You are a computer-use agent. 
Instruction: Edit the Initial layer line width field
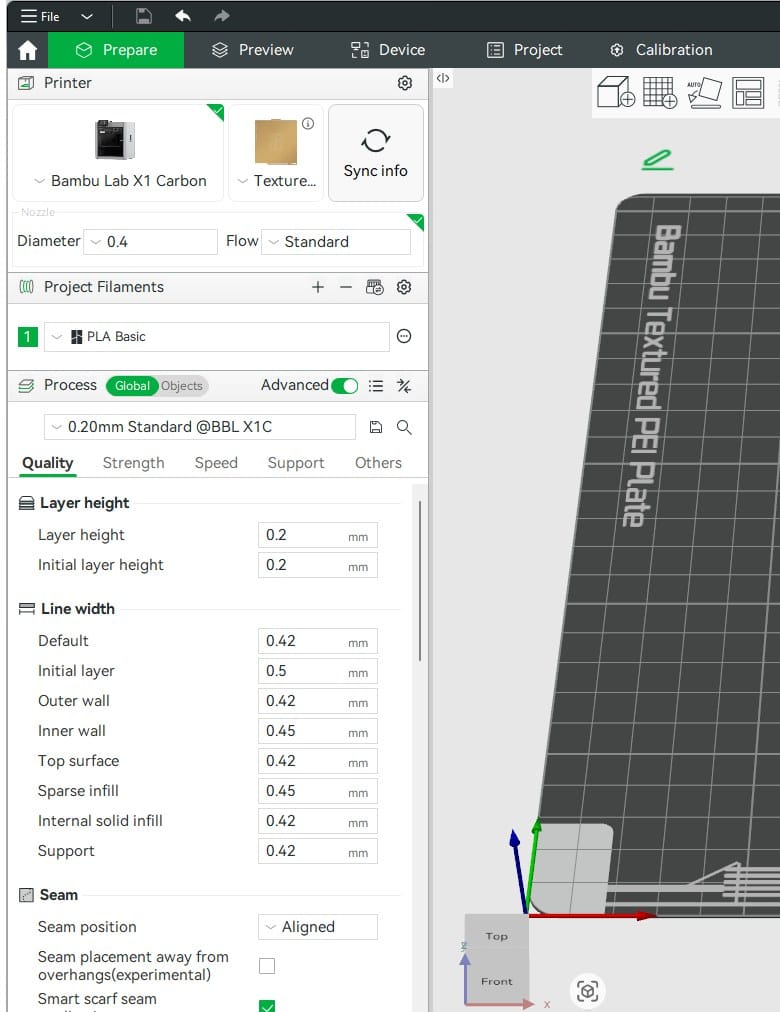317,671
